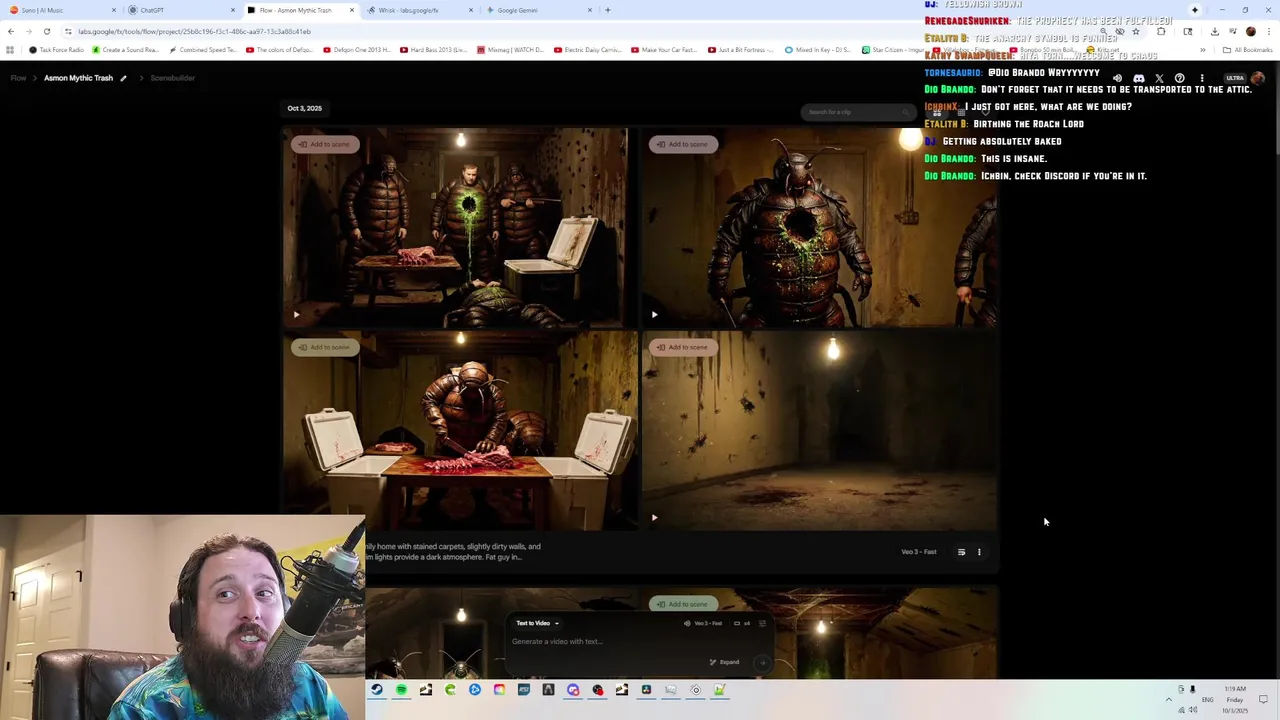The width and height of the screenshot is (1280, 720).
Task: Play the three-roach butcher clip
Action: (296, 314)
